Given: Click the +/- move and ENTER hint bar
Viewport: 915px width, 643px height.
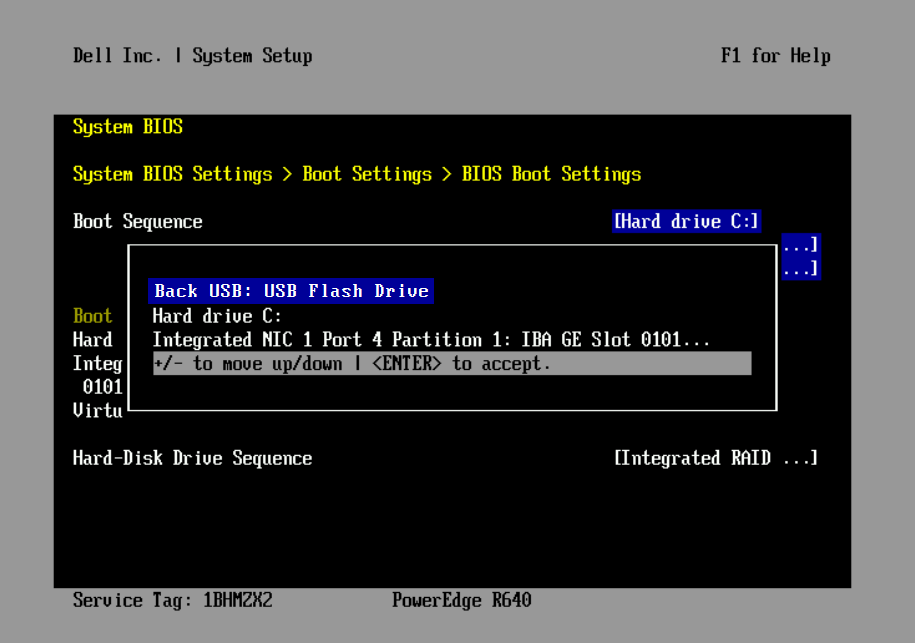Looking at the screenshot, I should [x=451, y=364].
